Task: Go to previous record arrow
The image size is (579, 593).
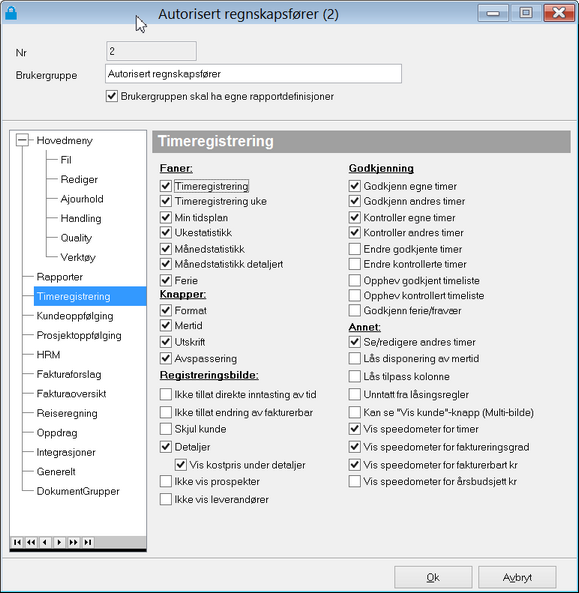Action: click(45, 542)
